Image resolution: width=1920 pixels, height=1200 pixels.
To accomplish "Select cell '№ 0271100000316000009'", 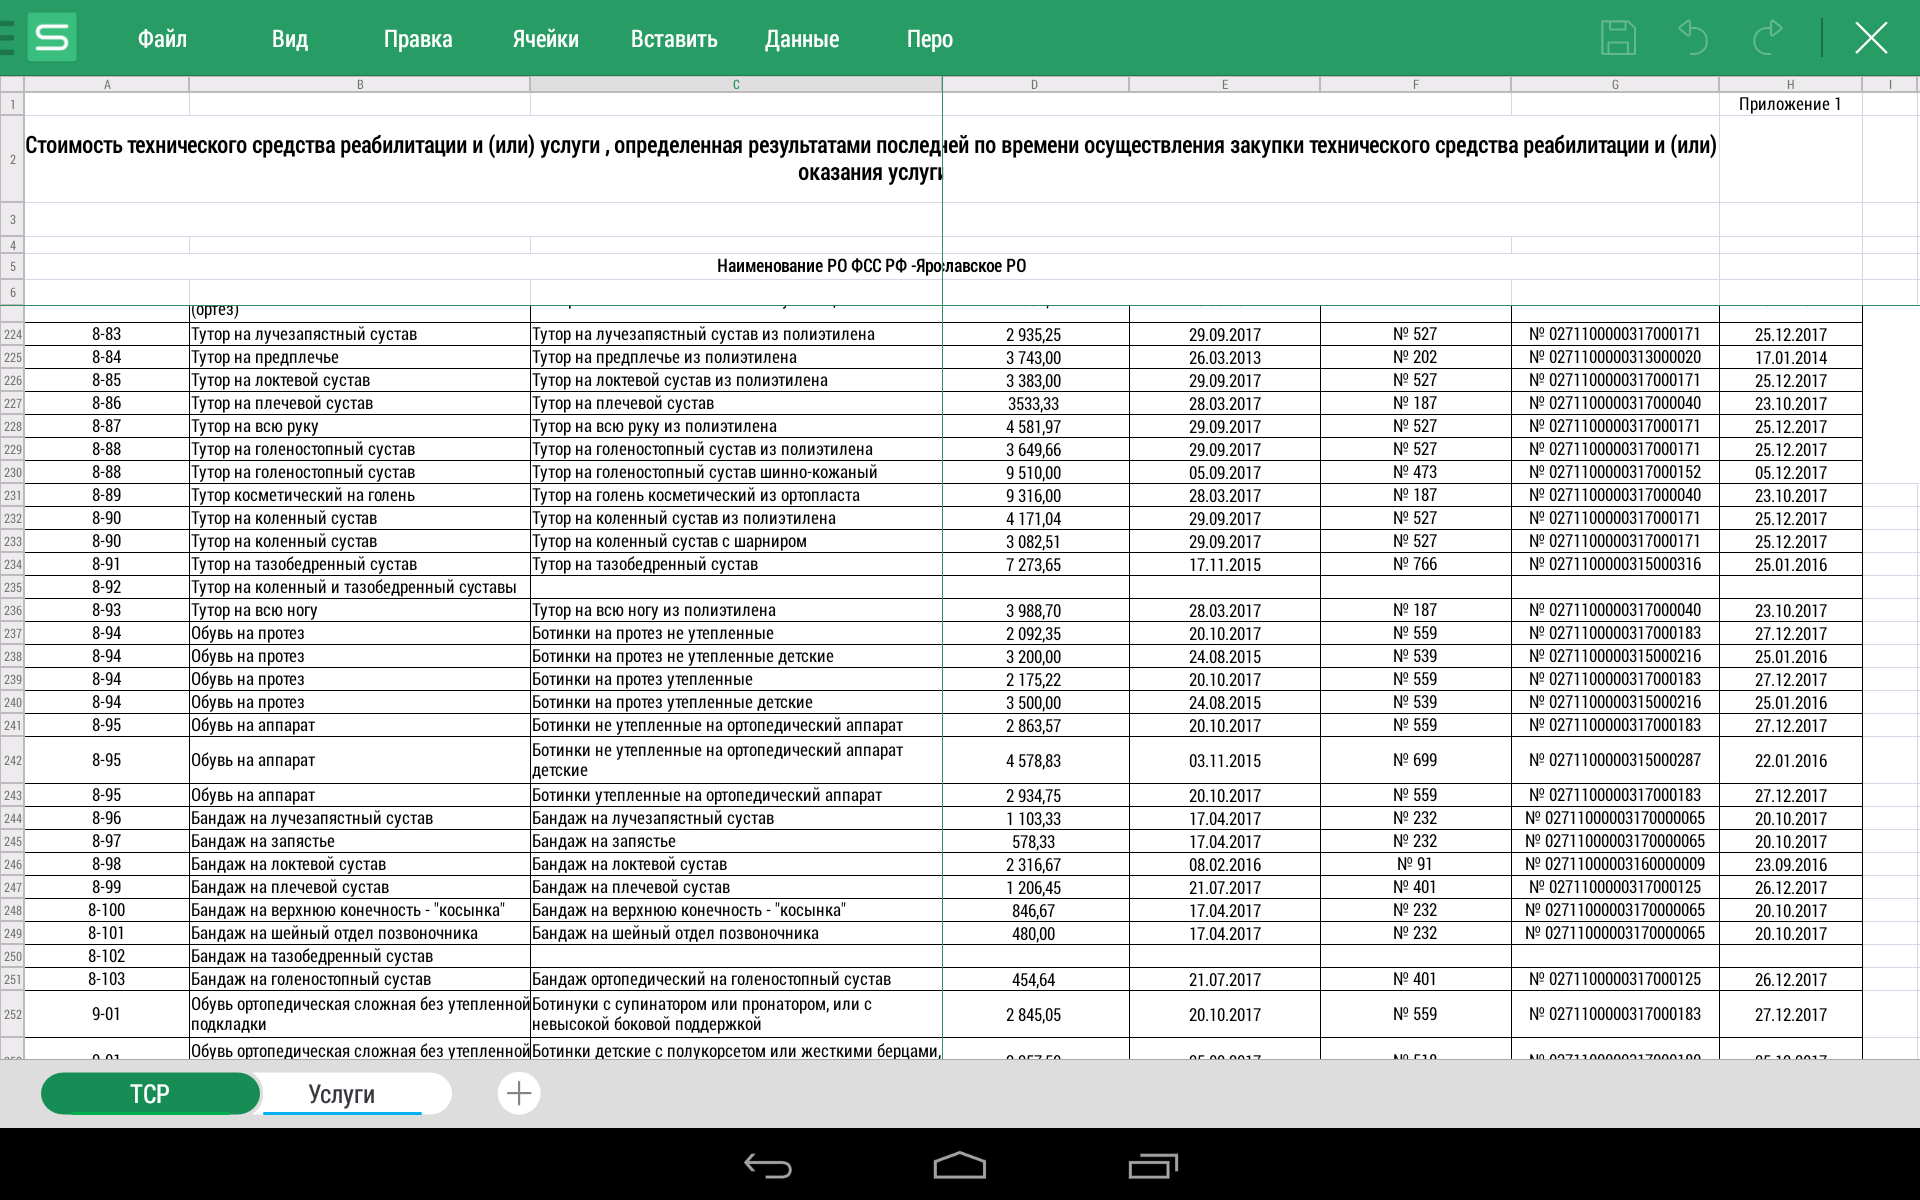I will click(x=1615, y=865).
